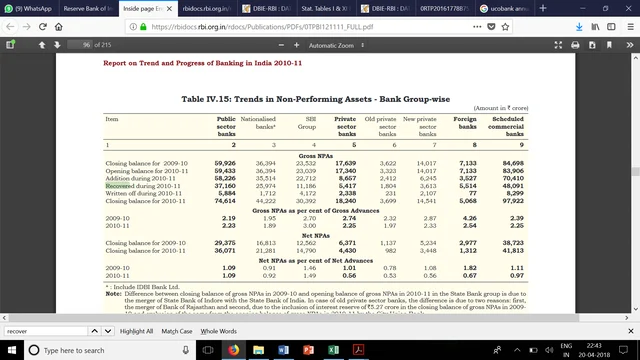Open Firefox library
The width and height of the screenshot is (640, 360).
pyautogui.click(x=595, y=27)
